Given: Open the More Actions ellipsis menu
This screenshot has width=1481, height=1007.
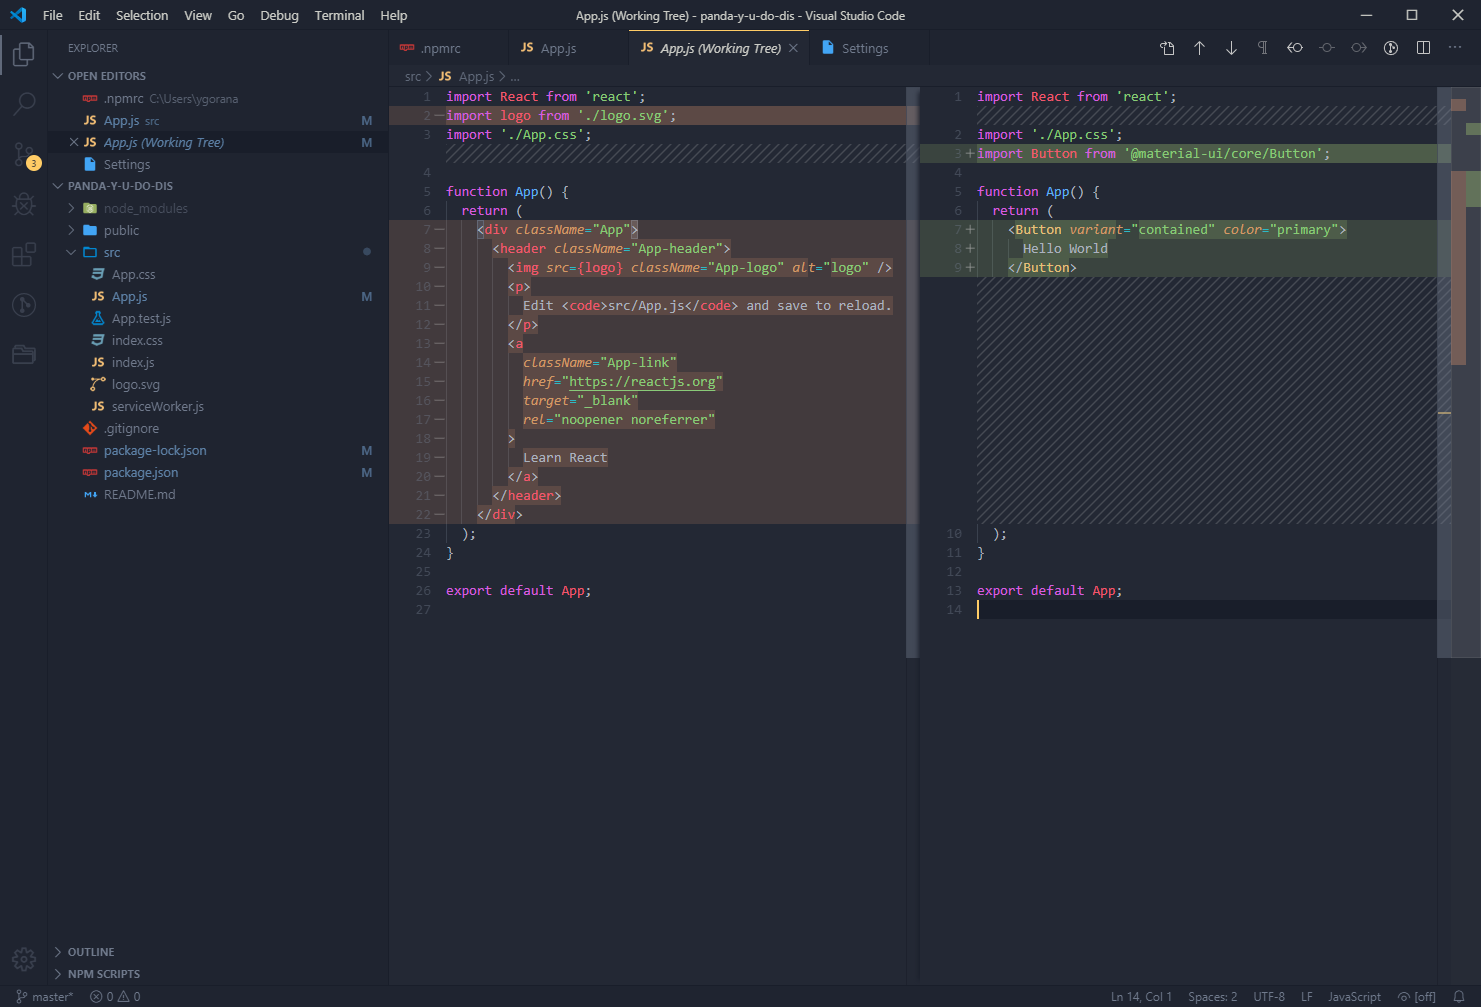Looking at the screenshot, I should point(1455,48).
